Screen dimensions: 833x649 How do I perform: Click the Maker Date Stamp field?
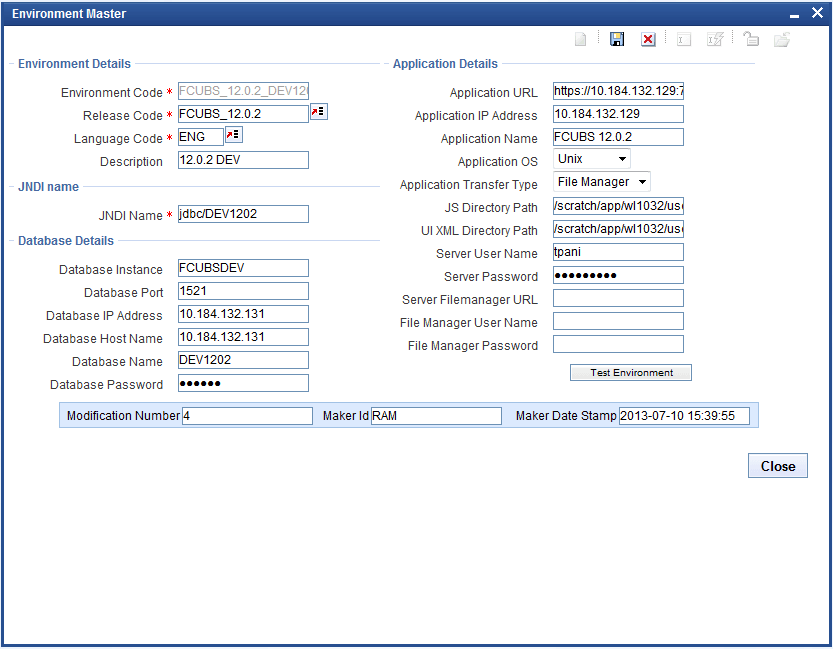[684, 416]
